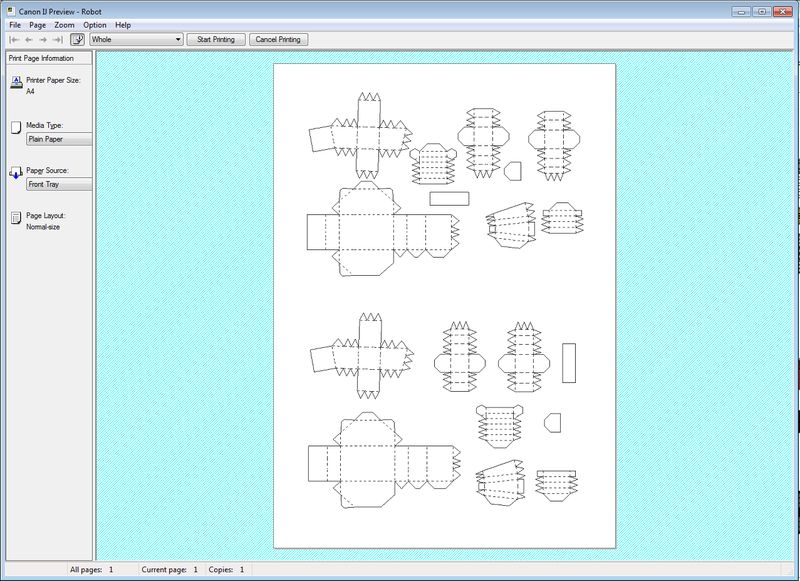Maximize the Canon IJ Preview window

tap(762, 11)
